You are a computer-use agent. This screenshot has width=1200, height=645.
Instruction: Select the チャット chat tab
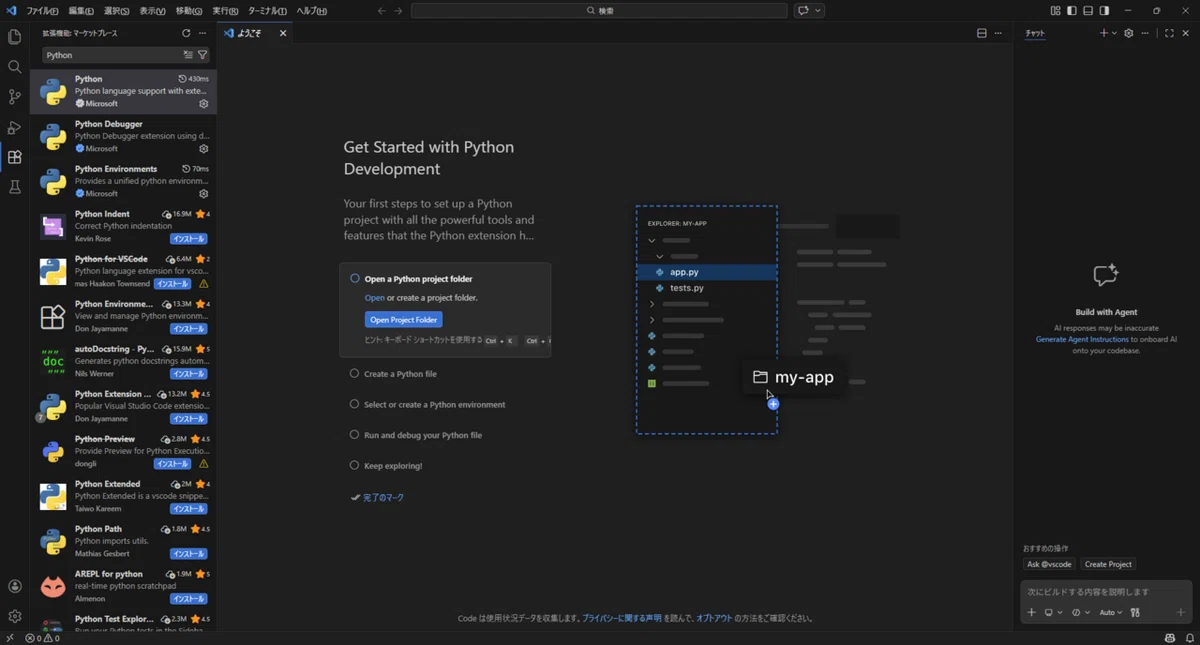(1035, 33)
